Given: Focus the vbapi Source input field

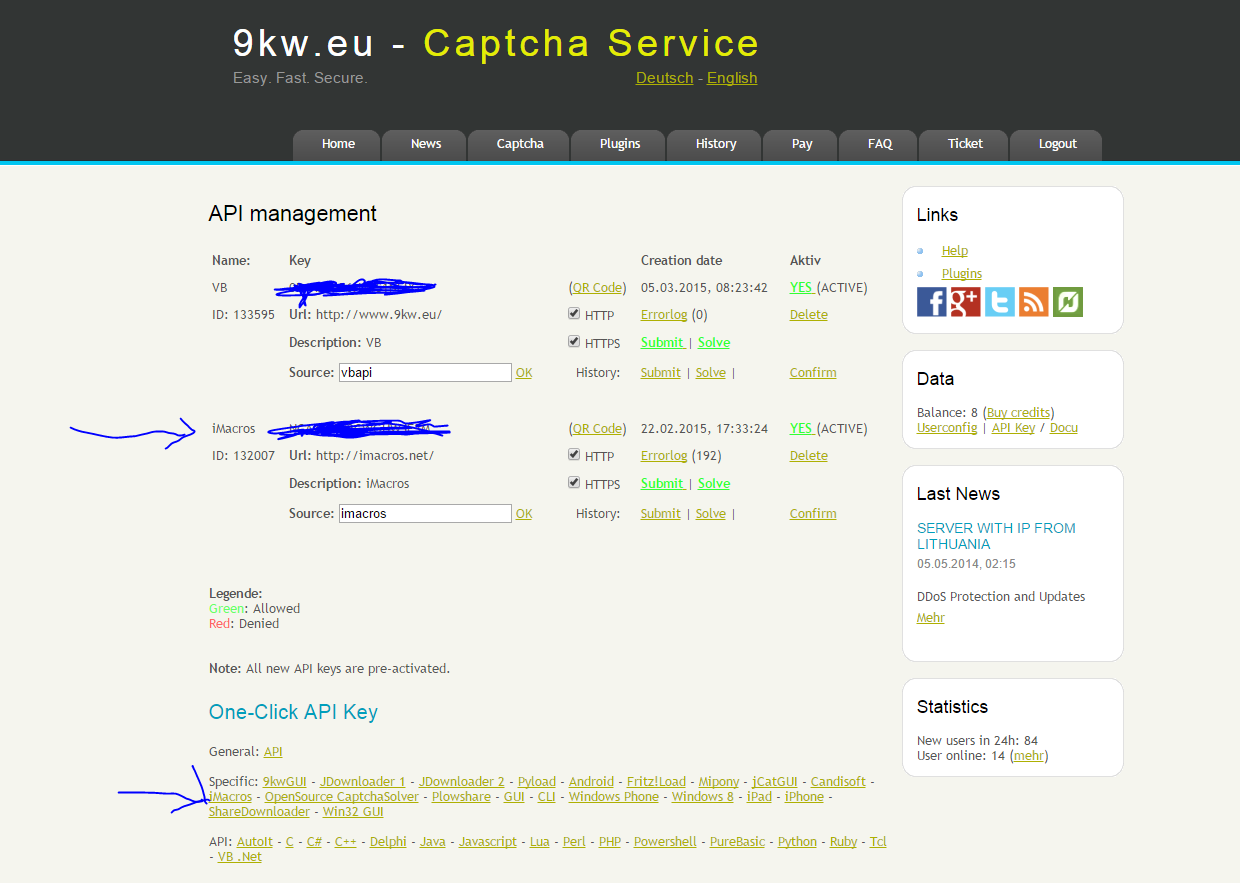Looking at the screenshot, I should [x=425, y=372].
